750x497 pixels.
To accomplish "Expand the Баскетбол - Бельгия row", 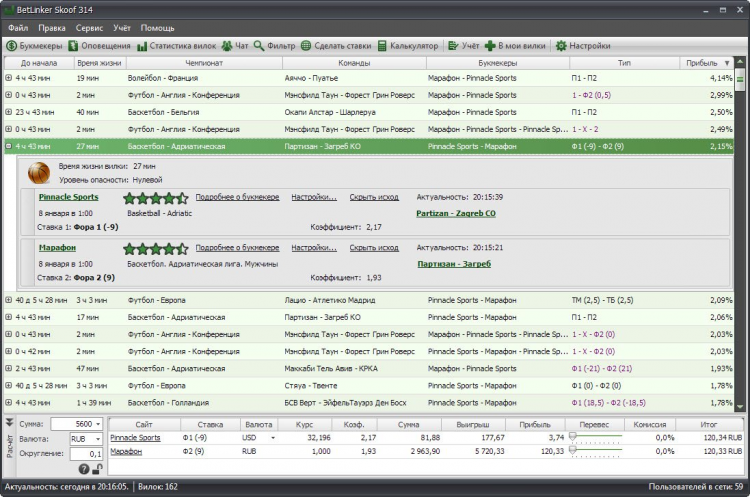I will click(x=8, y=112).
